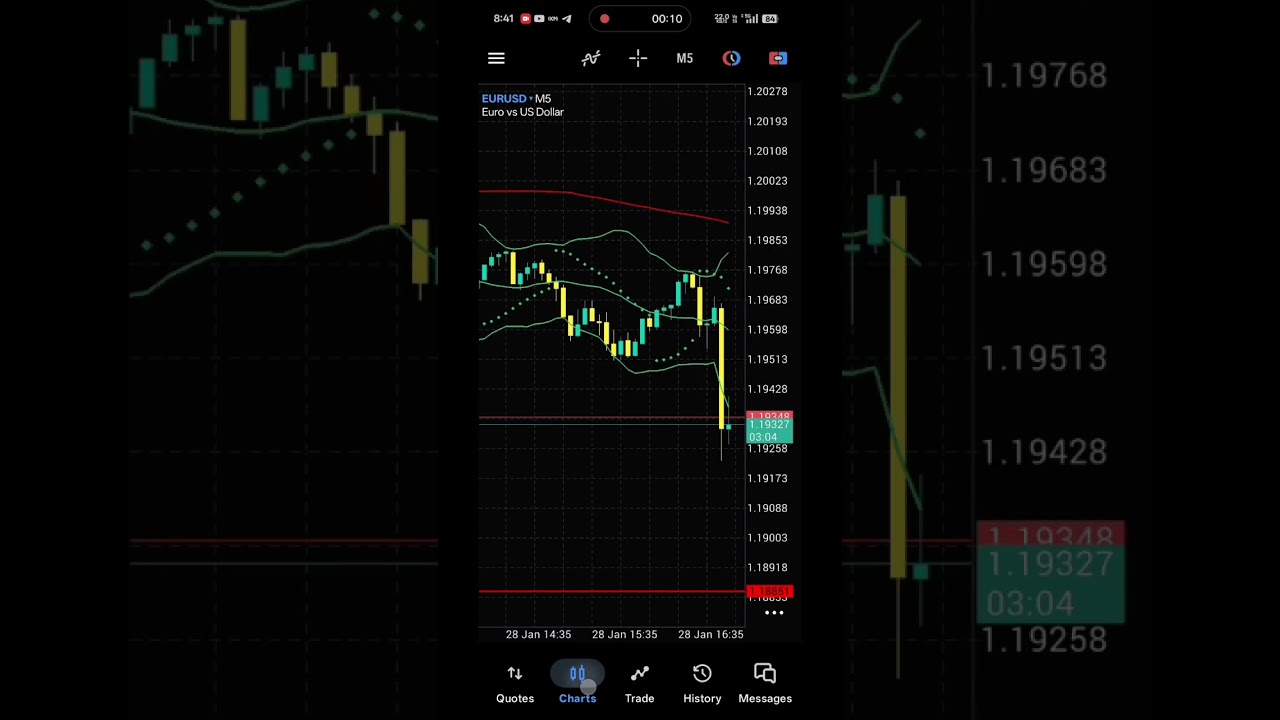This screenshot has height=720, width=1280.
Task: Tap the Telegram notification icon
Action: 567,18
